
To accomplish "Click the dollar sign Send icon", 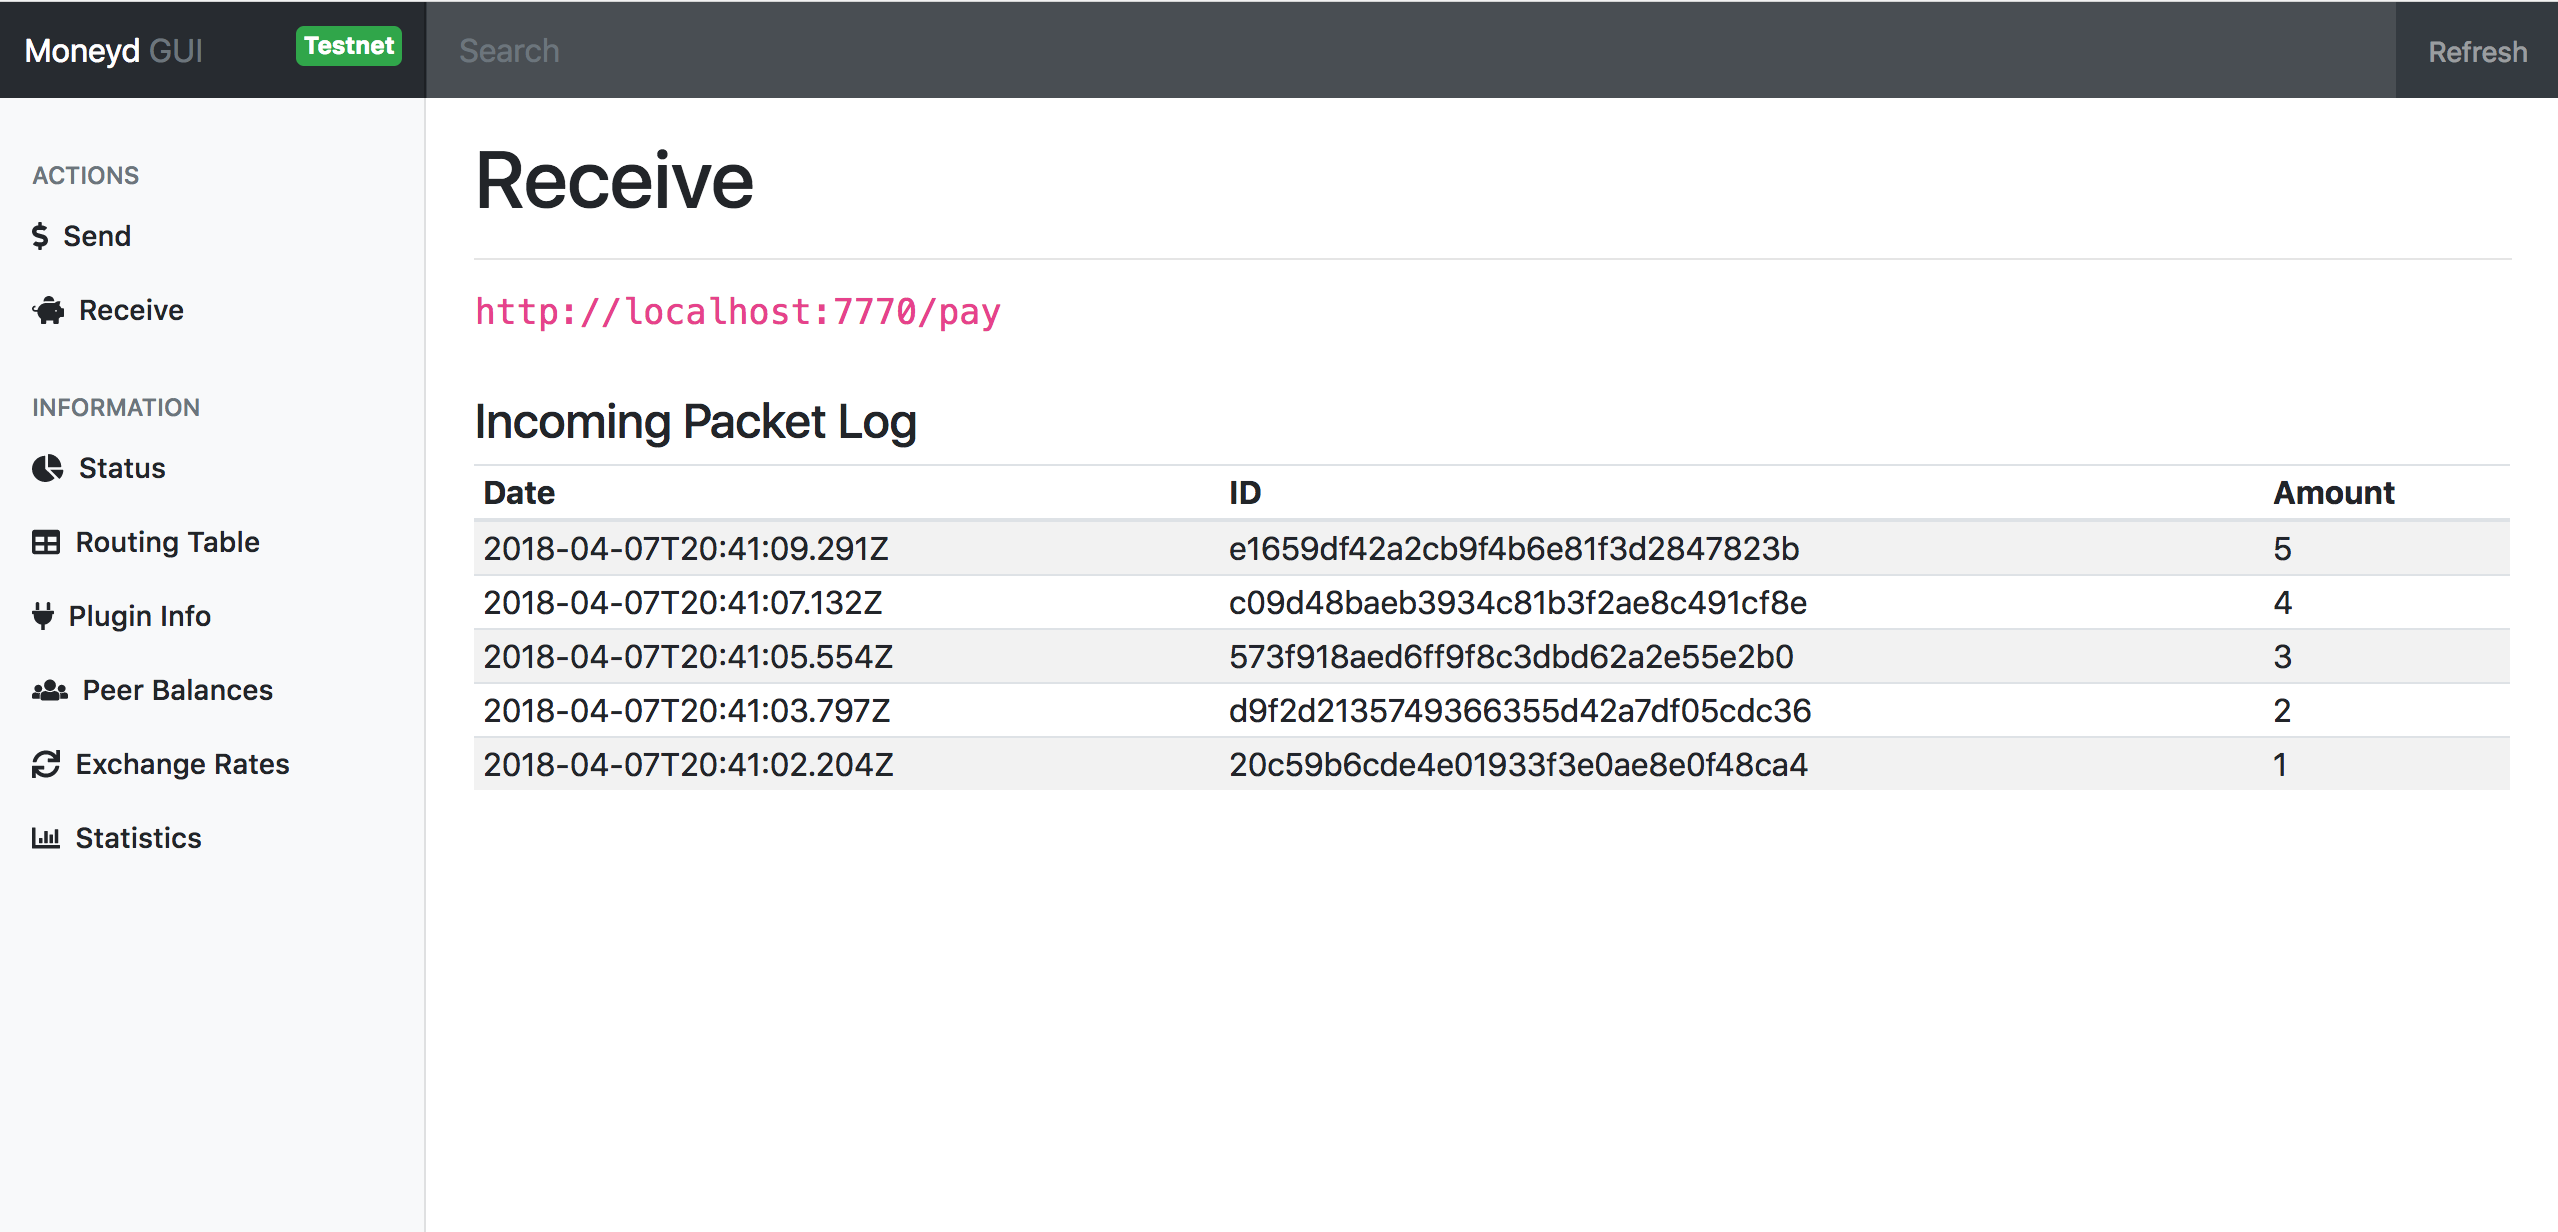I will 40,236.
